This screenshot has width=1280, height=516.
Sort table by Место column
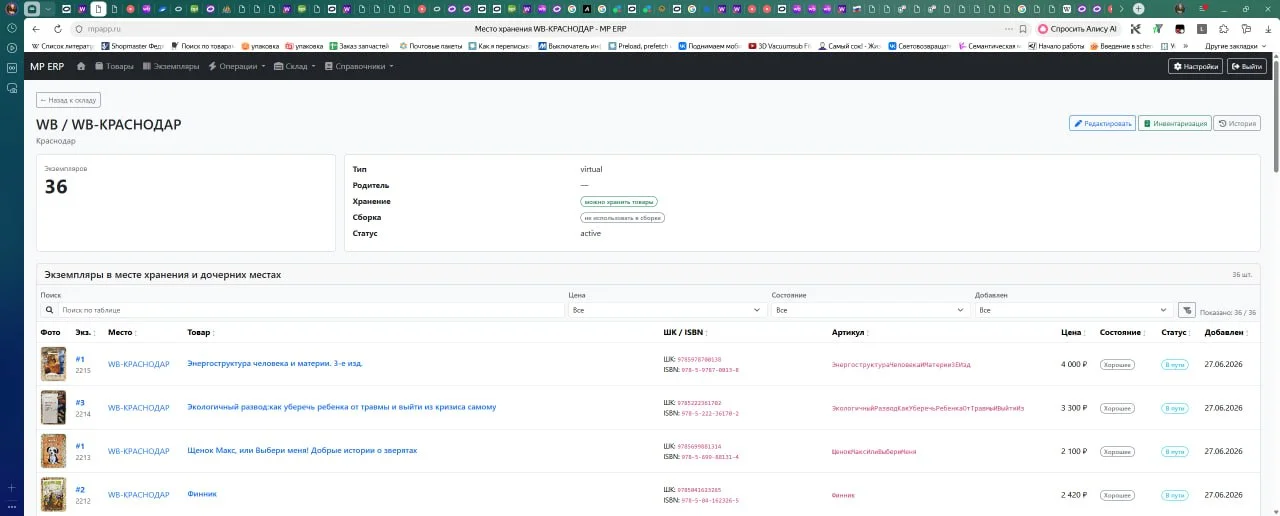coord(122,332)
